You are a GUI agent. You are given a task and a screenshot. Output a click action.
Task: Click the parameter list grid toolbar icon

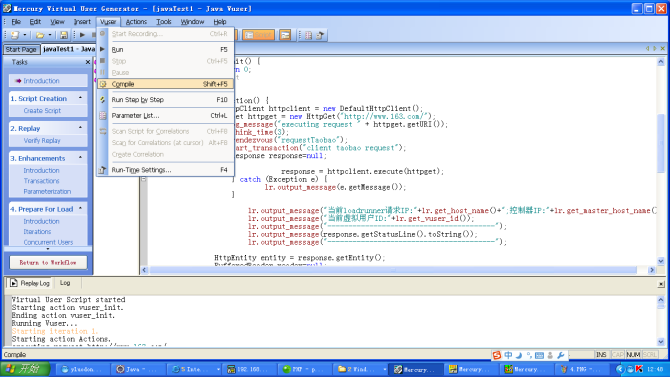click(x=309, y=35)
